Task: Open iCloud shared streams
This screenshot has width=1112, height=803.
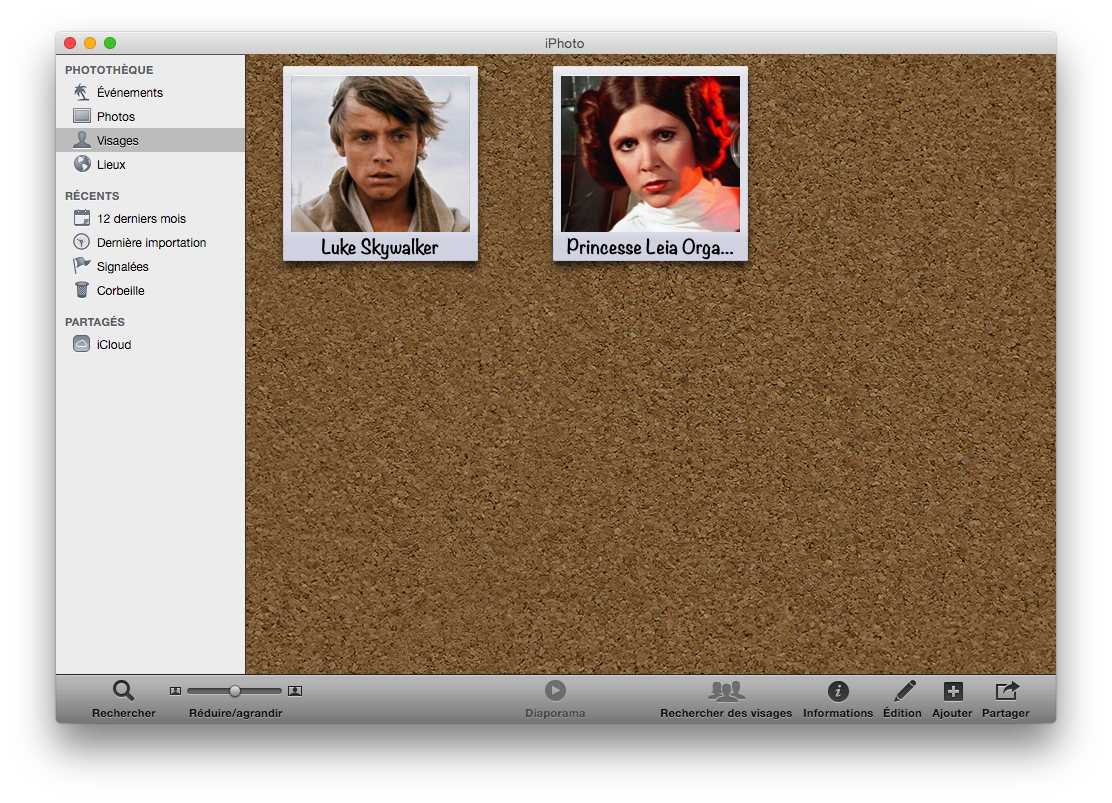Action: click(150, 345)
